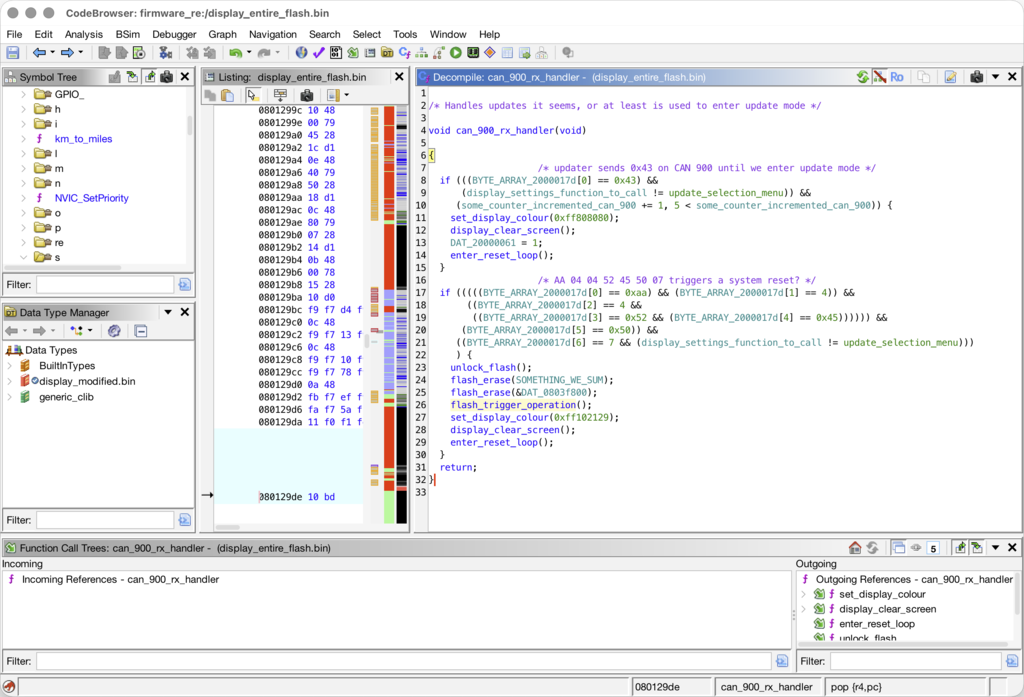Snapshot the Decompile panel with camera
1024x697 pixels.
point(976,77)
